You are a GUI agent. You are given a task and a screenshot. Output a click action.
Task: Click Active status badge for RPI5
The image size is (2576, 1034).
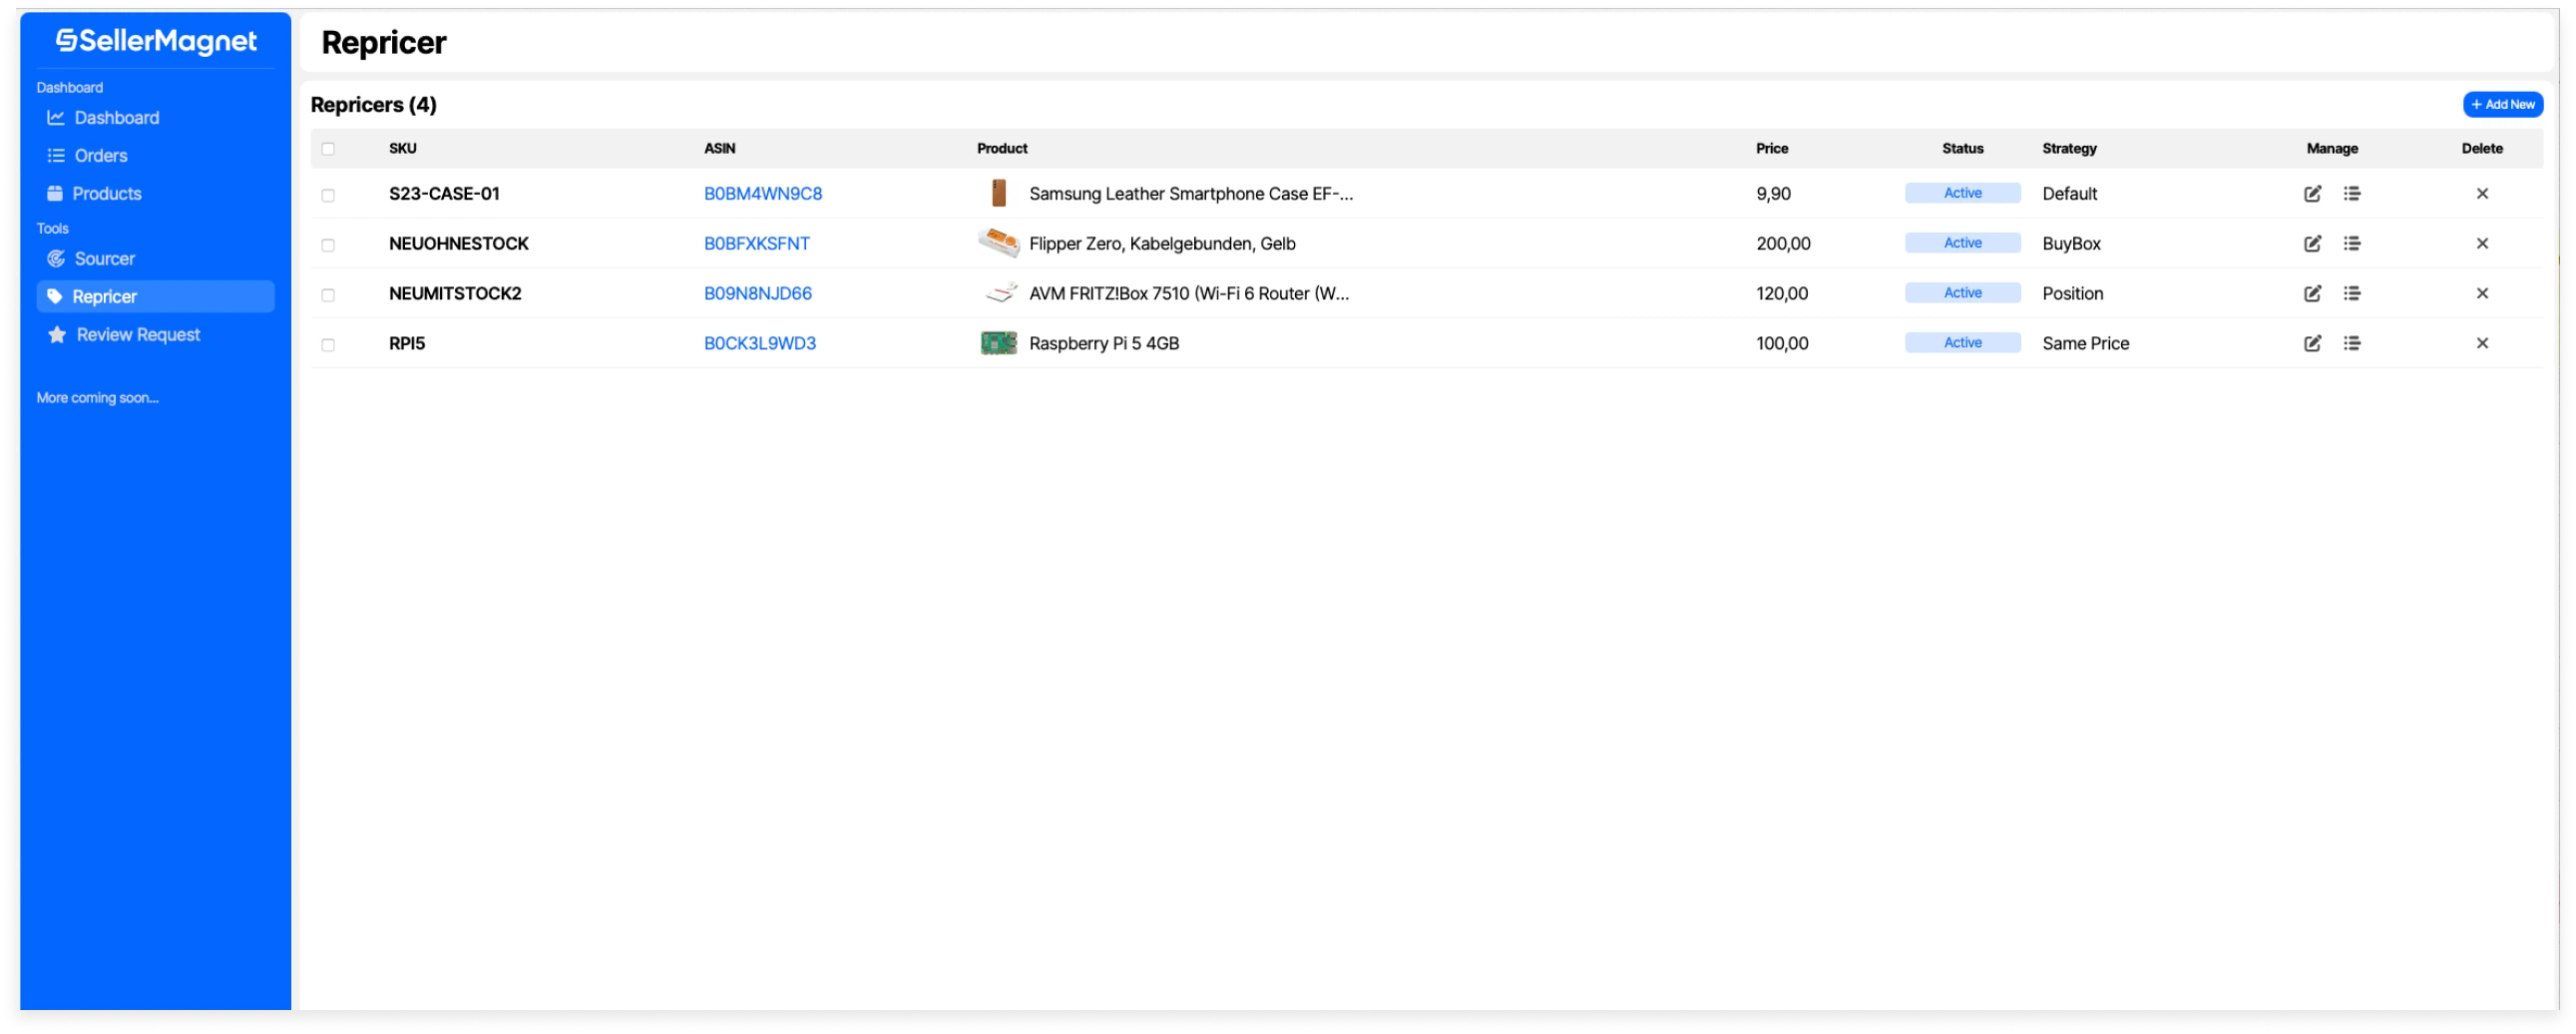[x=1962, y=343]
